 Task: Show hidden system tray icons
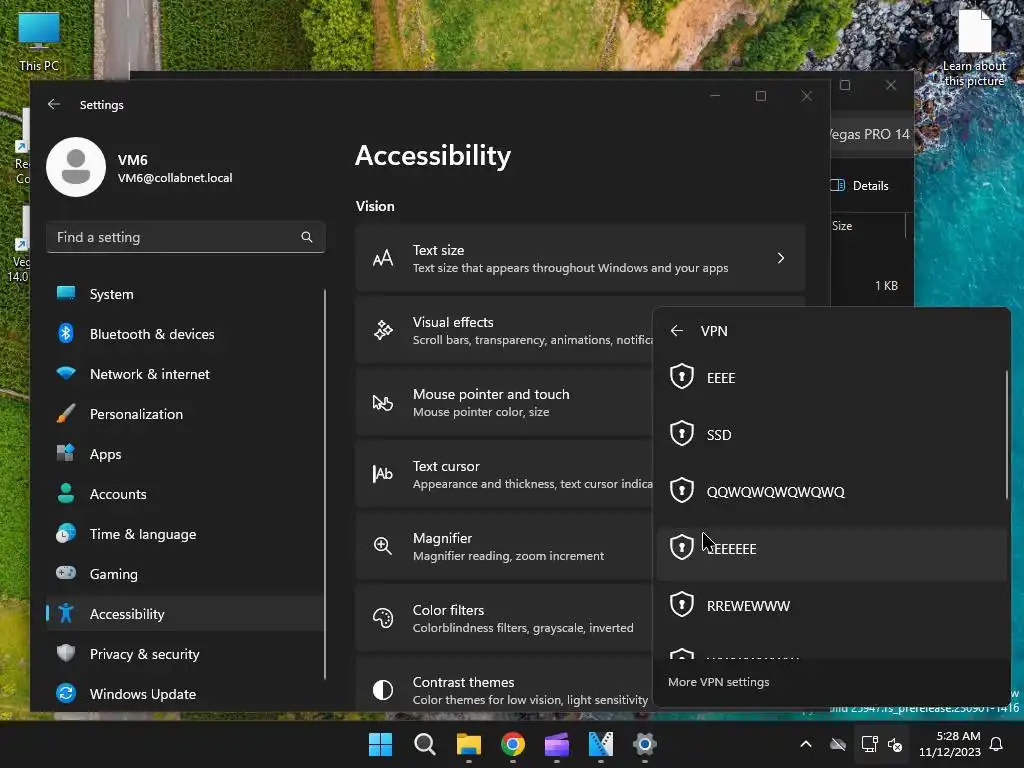pyautogui.click(x=806, y=744)
